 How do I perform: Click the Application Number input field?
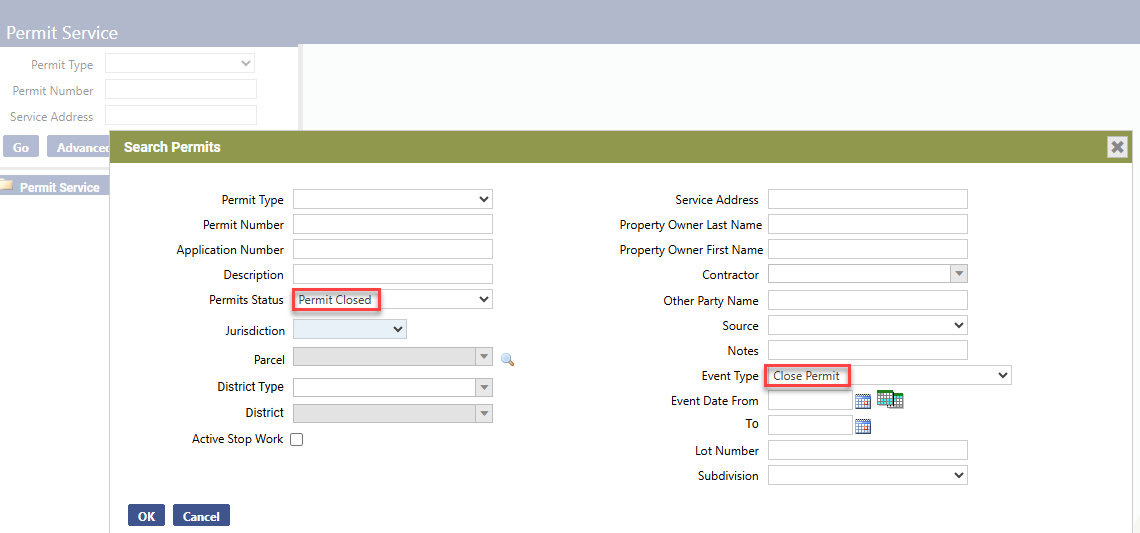[392, 249]
